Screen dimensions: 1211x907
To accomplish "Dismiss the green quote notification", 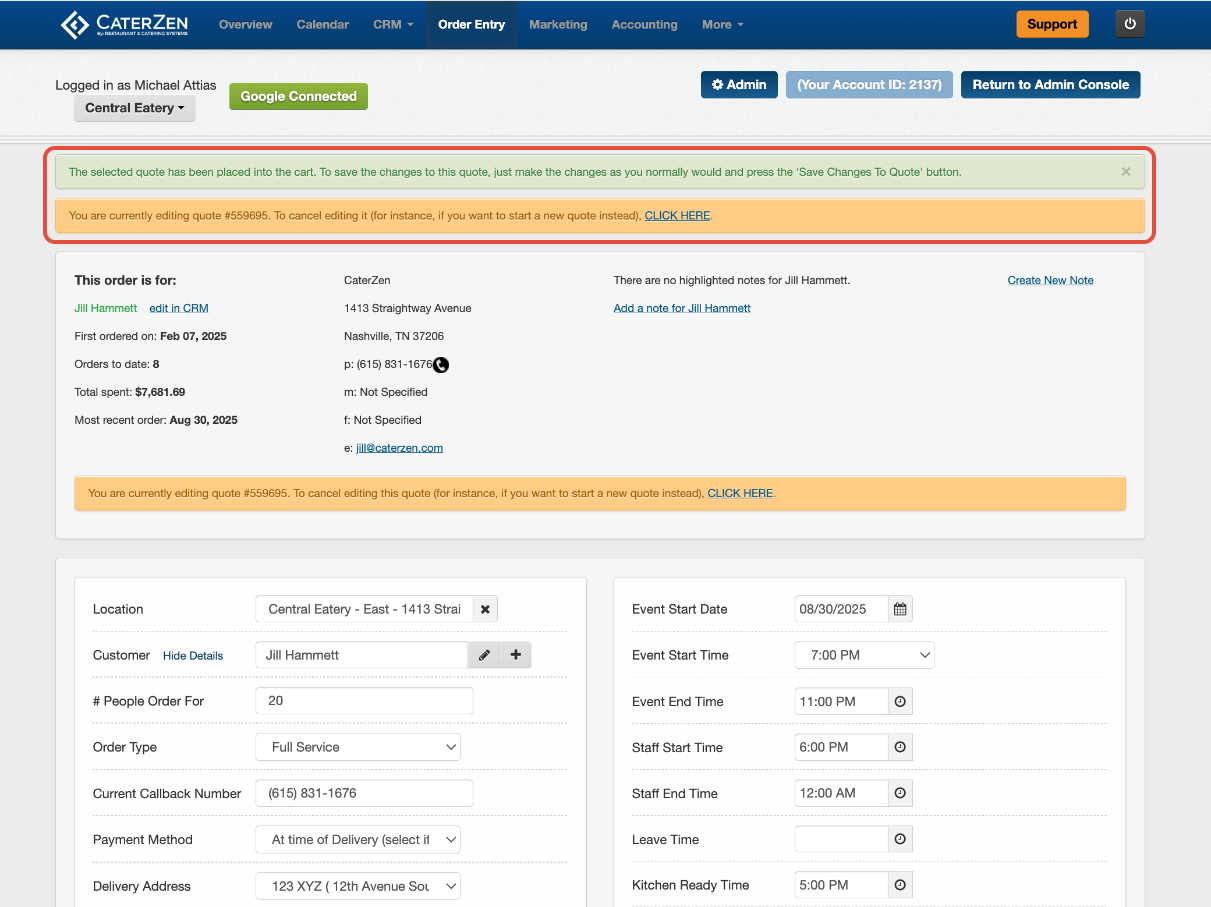I will click(1126, 172).
